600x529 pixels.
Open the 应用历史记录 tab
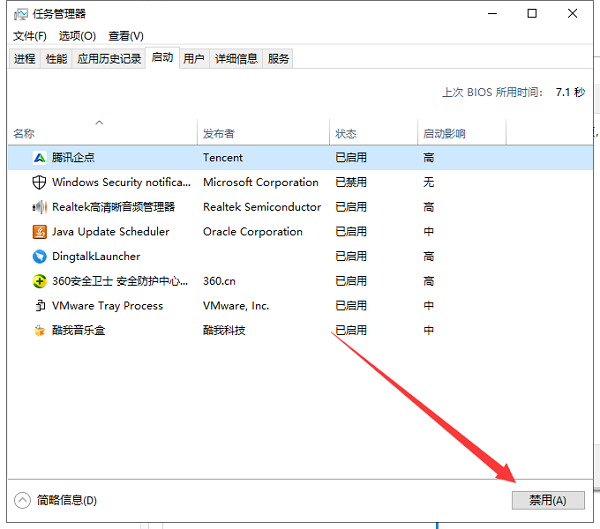click(109, 59)
